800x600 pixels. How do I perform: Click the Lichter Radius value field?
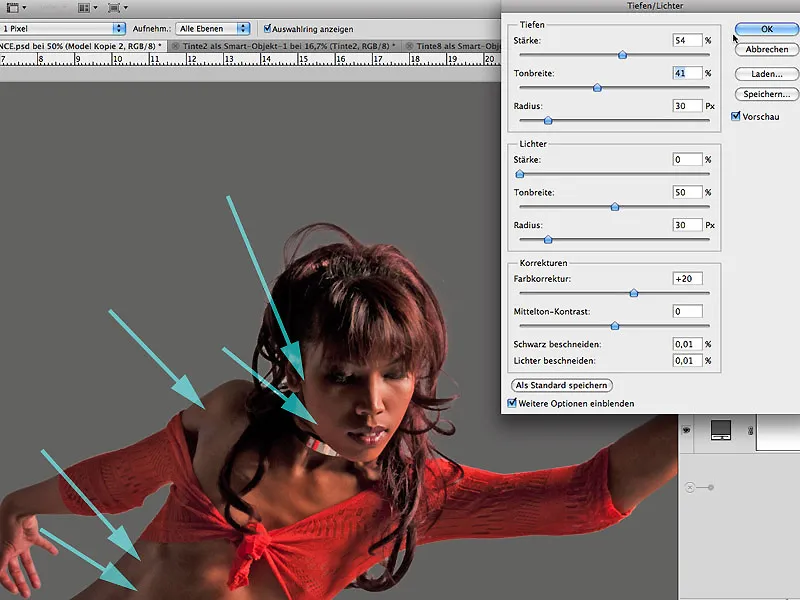coord(687,225)
